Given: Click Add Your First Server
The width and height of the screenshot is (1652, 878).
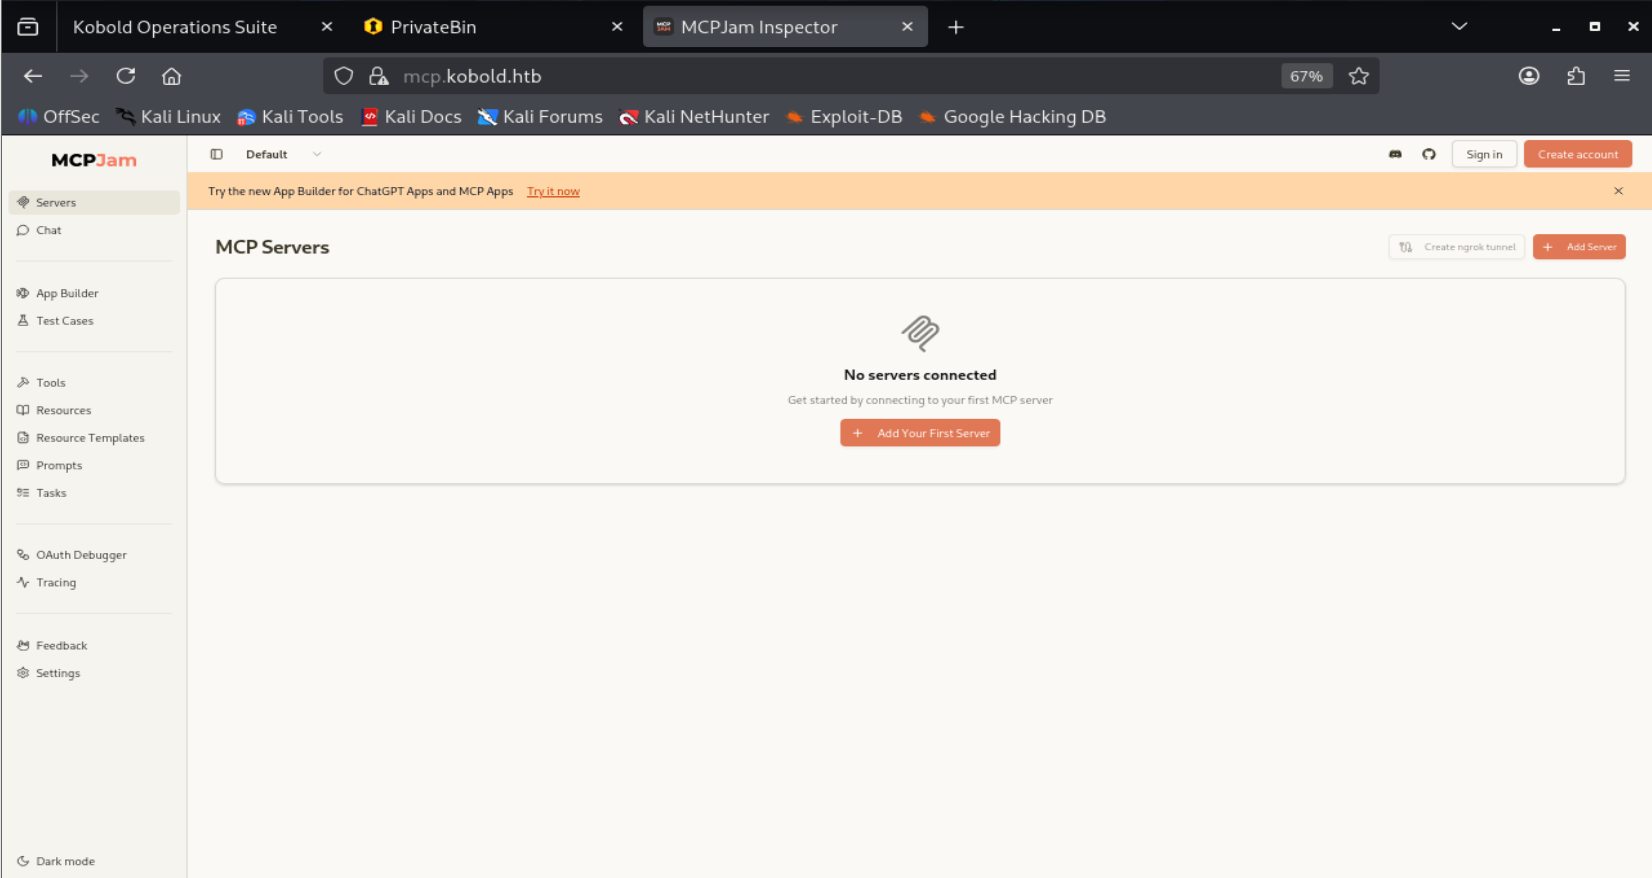Looking at the screenshot, I should coord(920,433).
